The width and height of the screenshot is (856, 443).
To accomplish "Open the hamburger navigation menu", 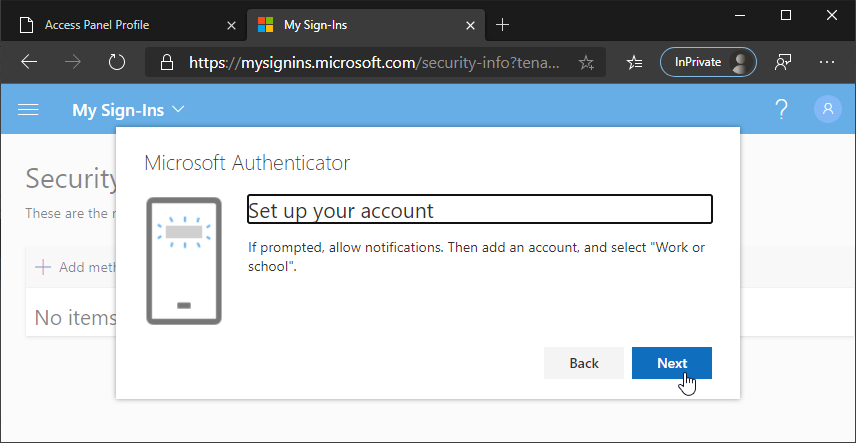I will [x=29, y=110].
